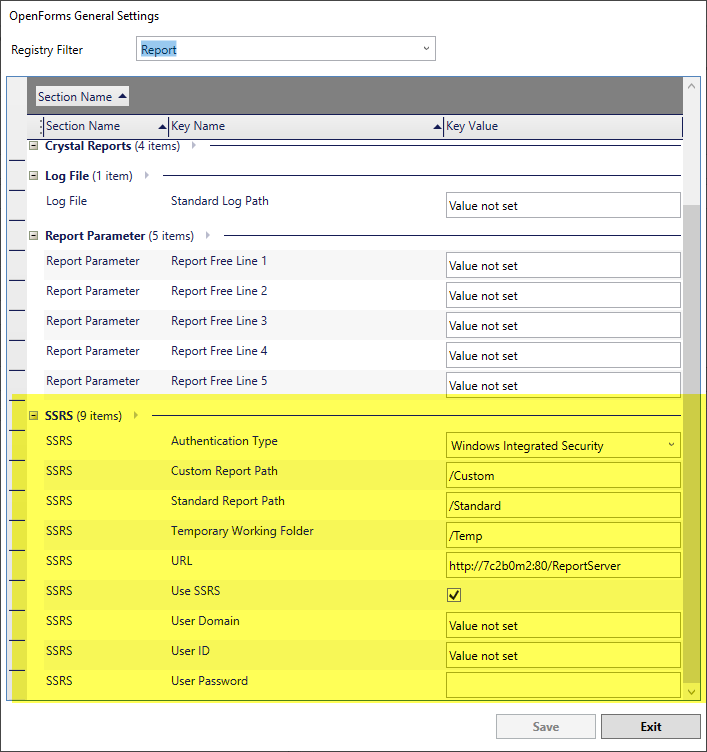Click the Exit button

pos(650,727)
